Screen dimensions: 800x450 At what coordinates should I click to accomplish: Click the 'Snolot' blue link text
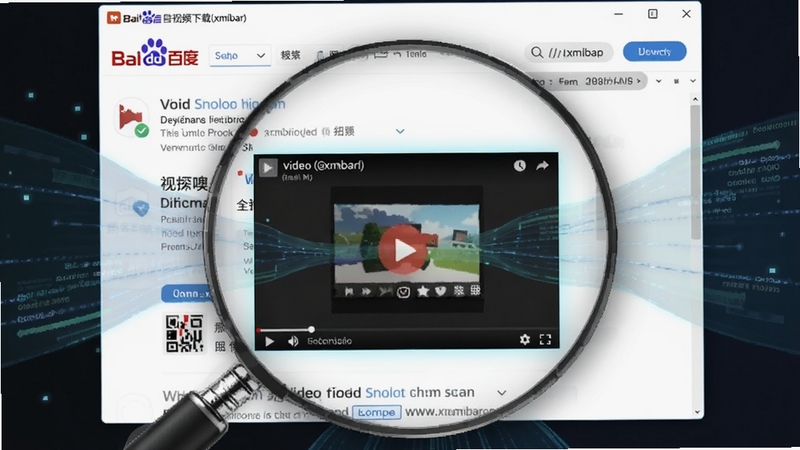(x=385, y=392)
